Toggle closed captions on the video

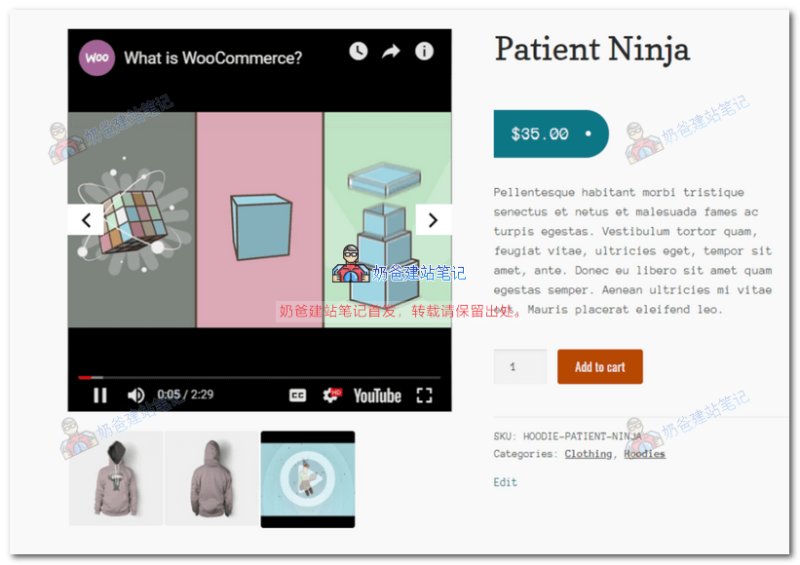297,396
